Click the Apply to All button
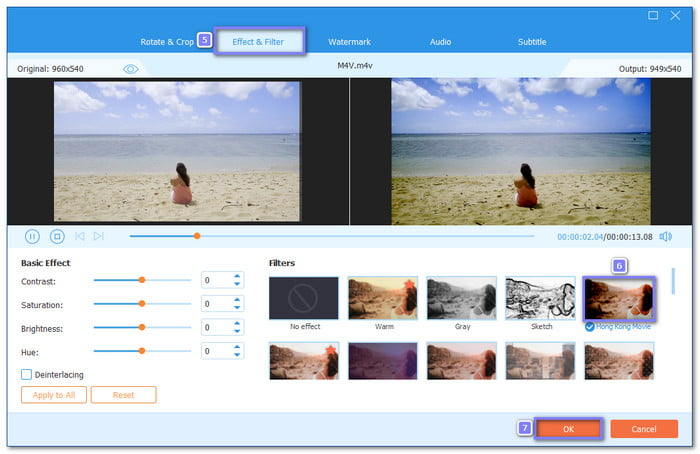This screenshot has width=700, height=454. click(54, 395)
